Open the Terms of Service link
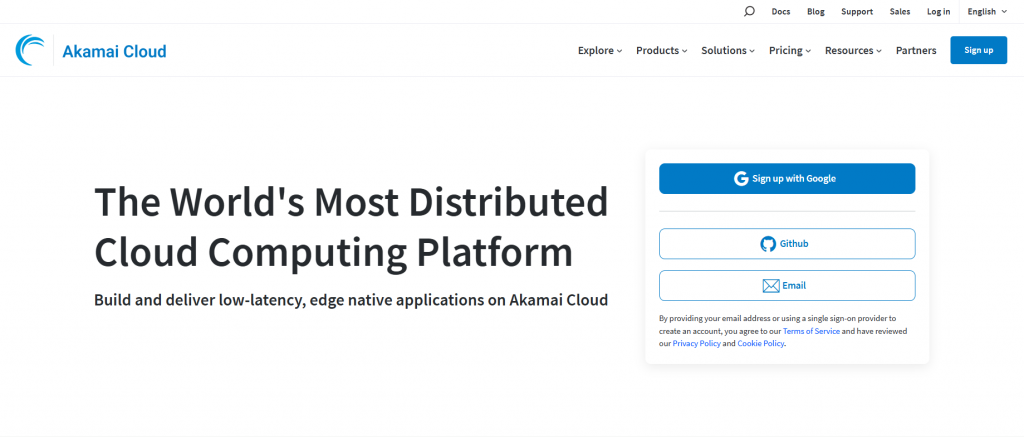The width and height of the screenshot is (1024, 437). coord(811,331)
